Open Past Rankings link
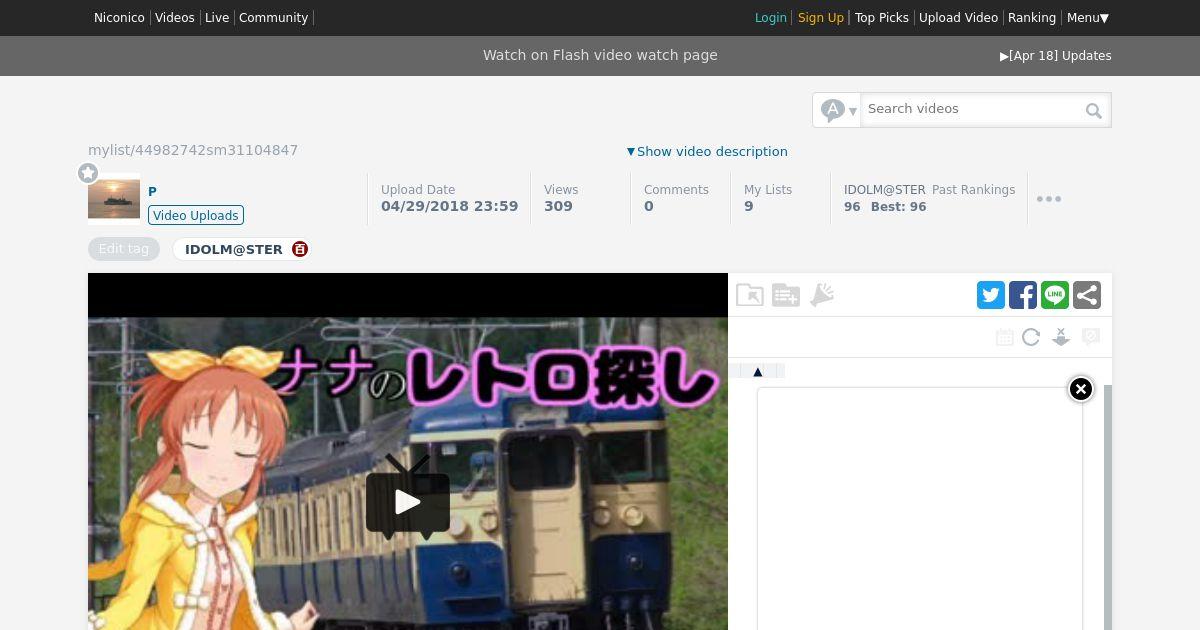This screenshot has height=630, width=1200. coord(973,190)
